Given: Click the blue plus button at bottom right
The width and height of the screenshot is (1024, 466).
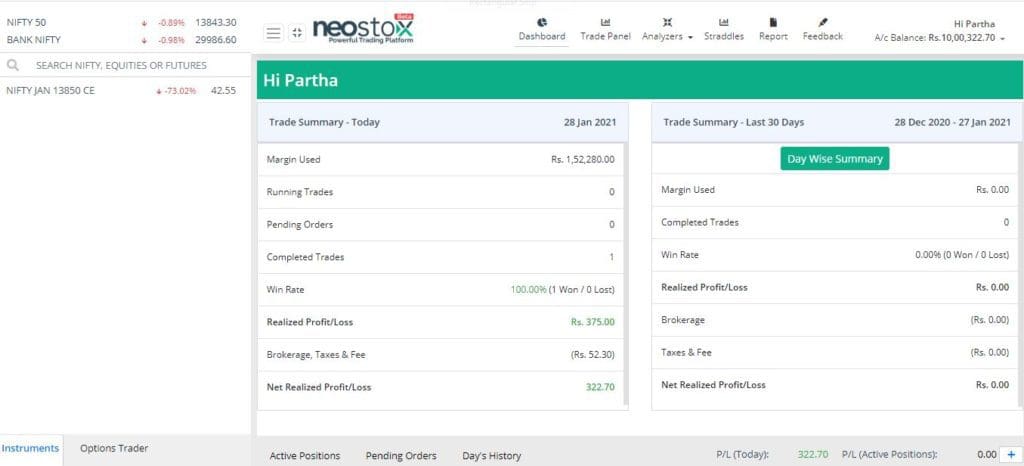Looking at the screenshot, I should click(1012, 454).
